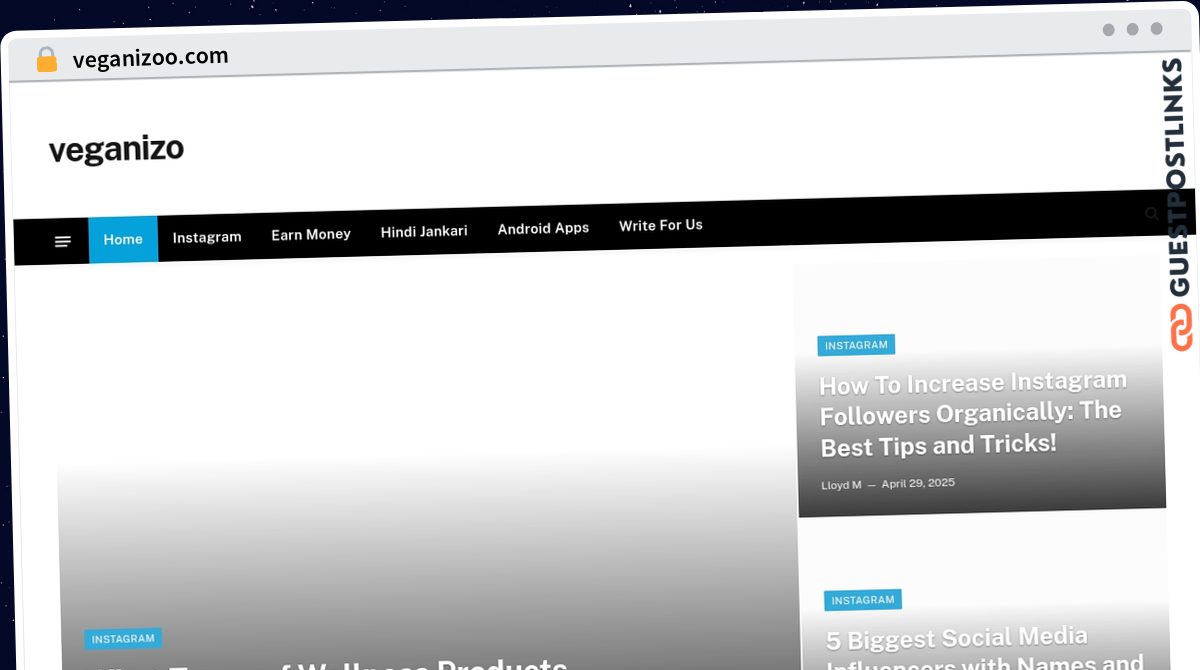Click the padlock icon in the address bar

point(46,60)
